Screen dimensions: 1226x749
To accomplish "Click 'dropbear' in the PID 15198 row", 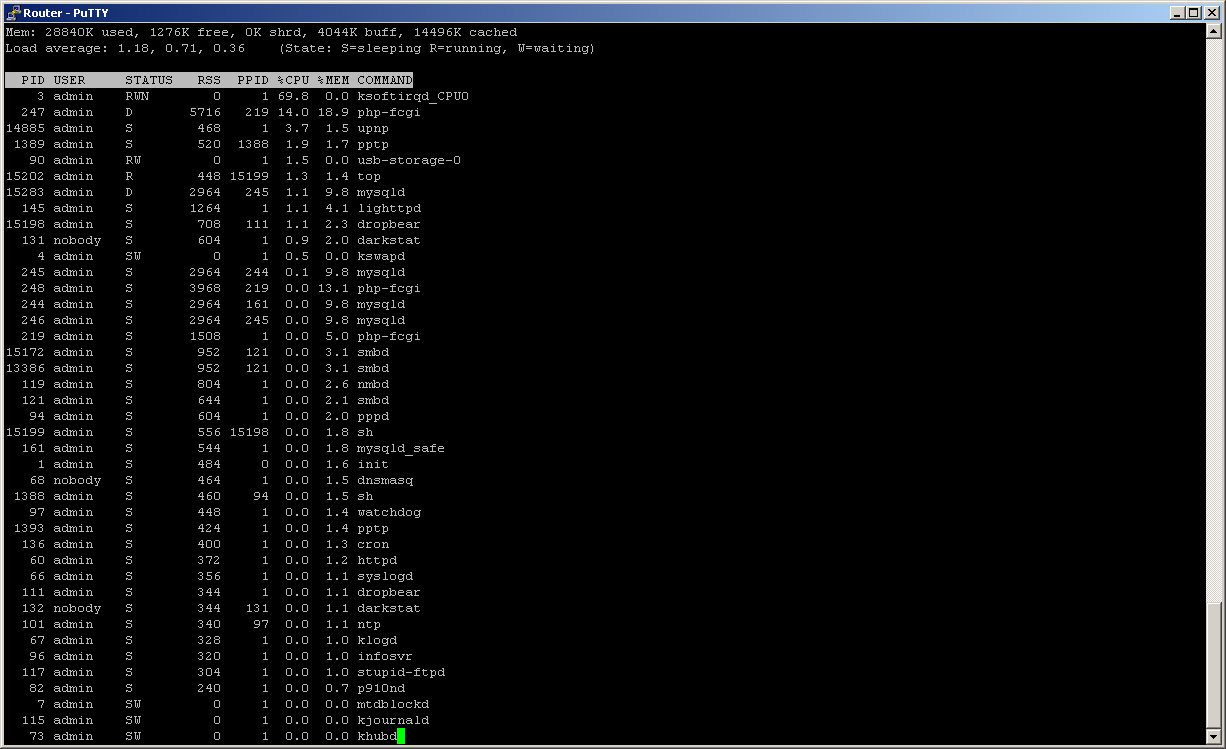I will pos(389,224).
